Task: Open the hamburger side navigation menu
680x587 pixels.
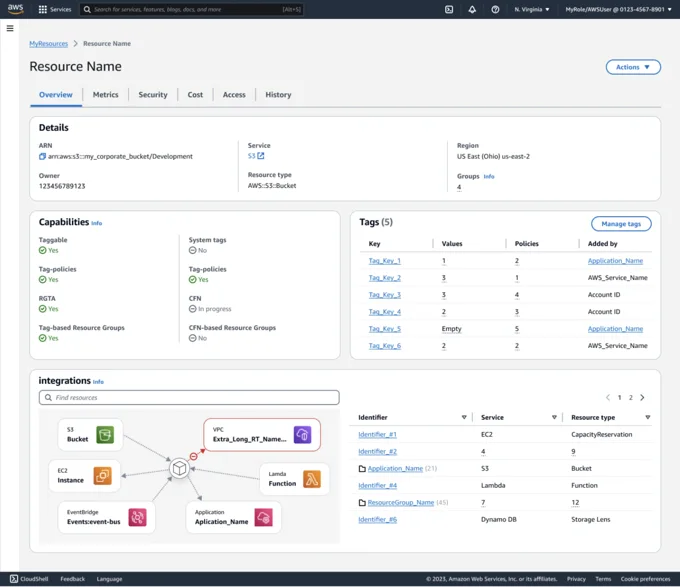Action: pos(10,28)
